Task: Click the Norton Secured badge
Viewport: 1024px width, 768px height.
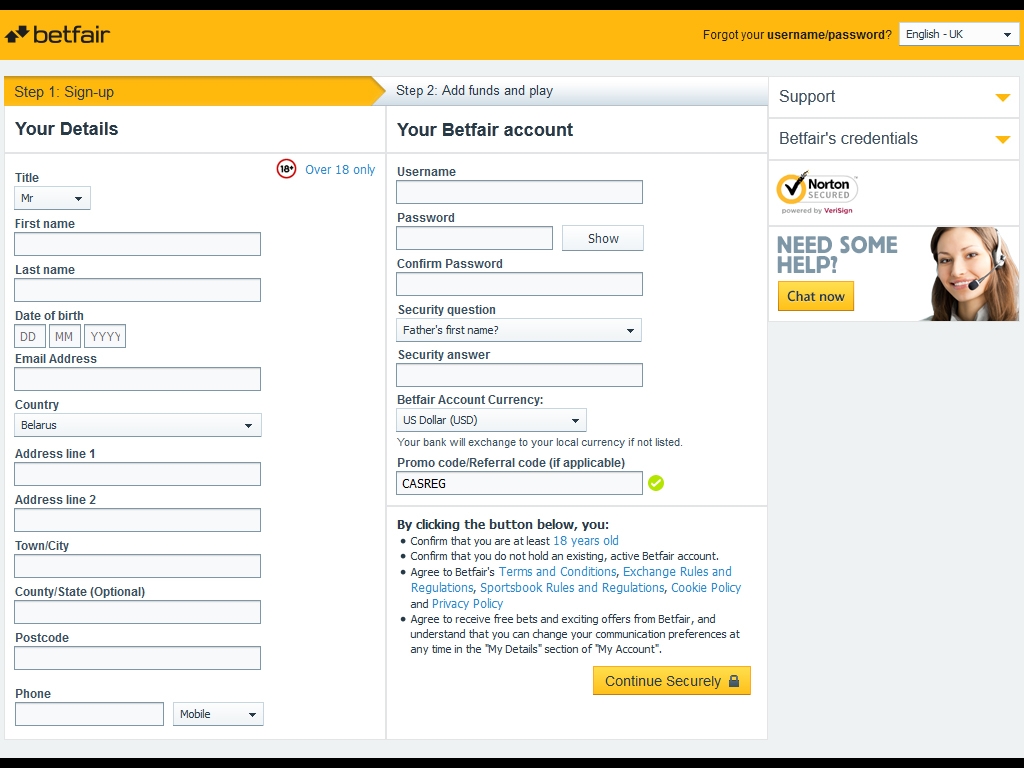Action: [x=817, y=193]
